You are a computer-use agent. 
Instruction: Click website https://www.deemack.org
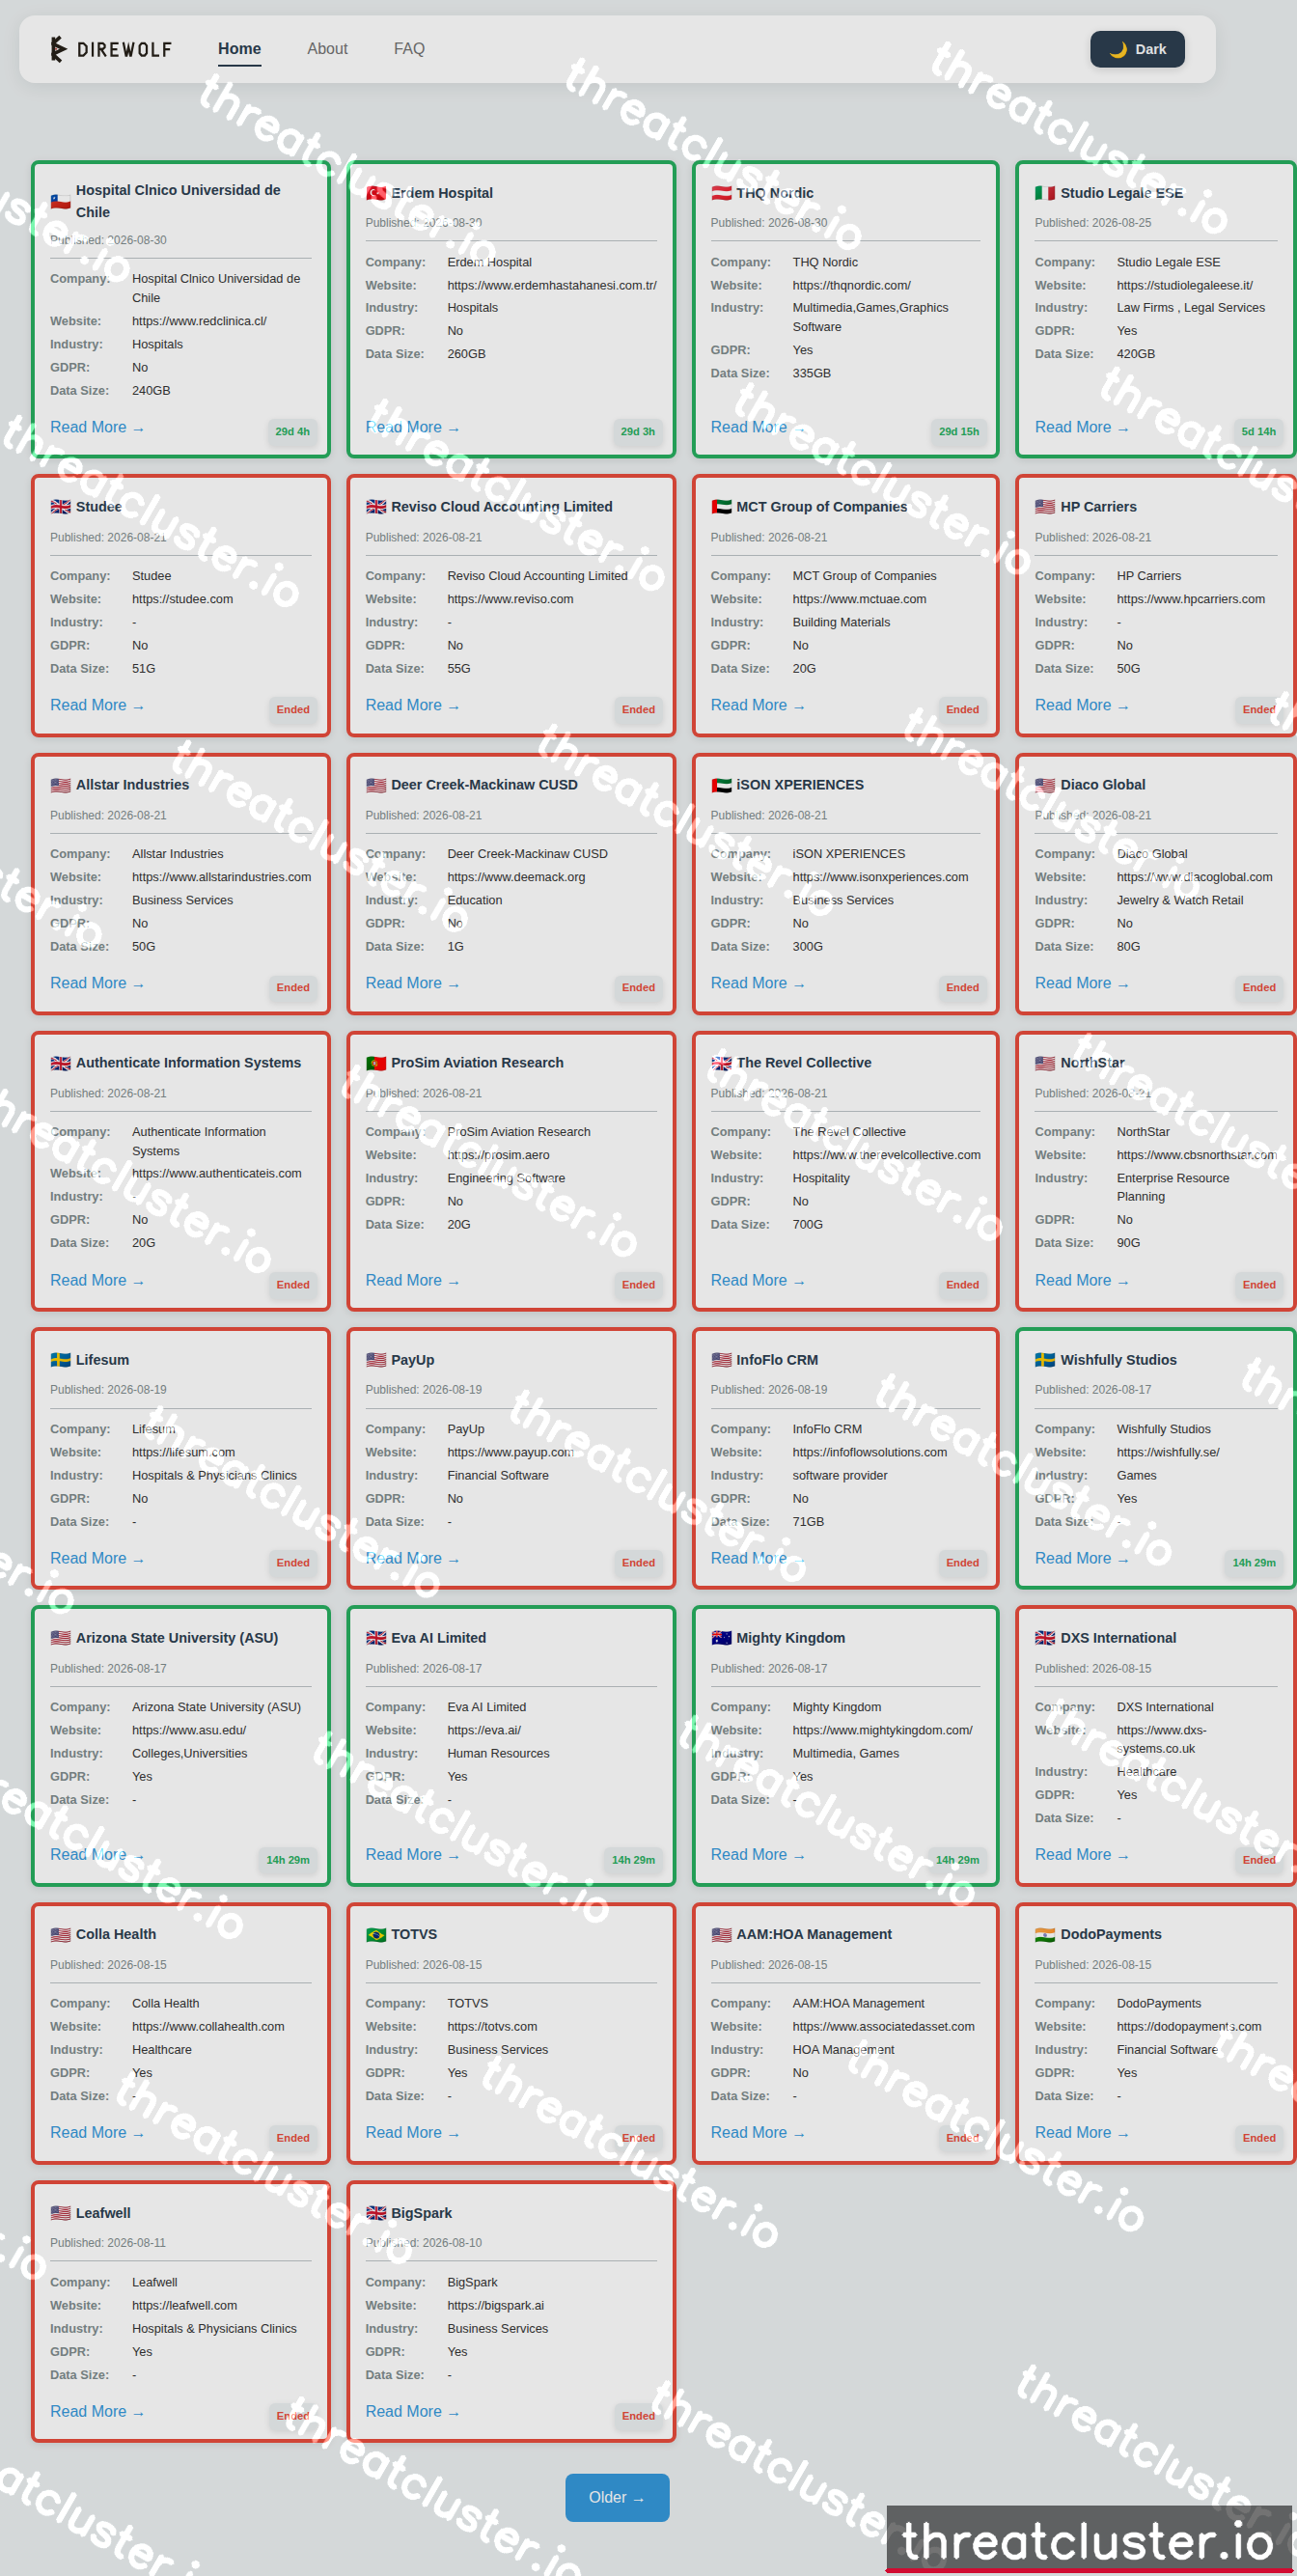point(516,877)
